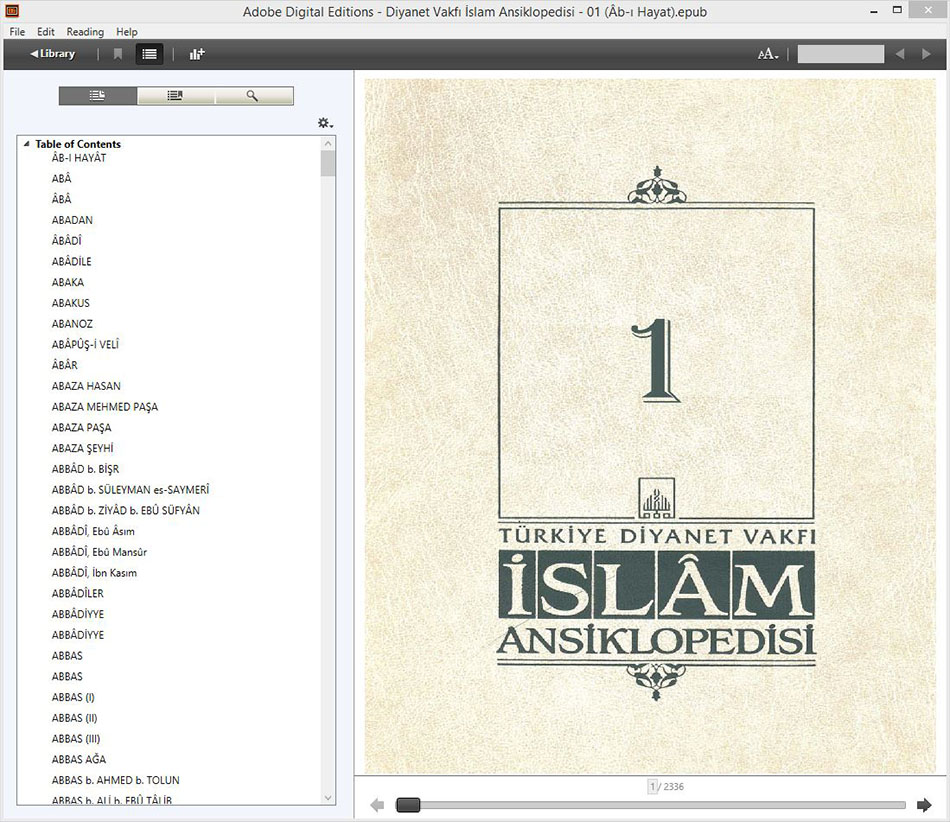
Task: Select the ABBÂDÎ, Ebû Âsım entry
Action: (x=93, y=531)
